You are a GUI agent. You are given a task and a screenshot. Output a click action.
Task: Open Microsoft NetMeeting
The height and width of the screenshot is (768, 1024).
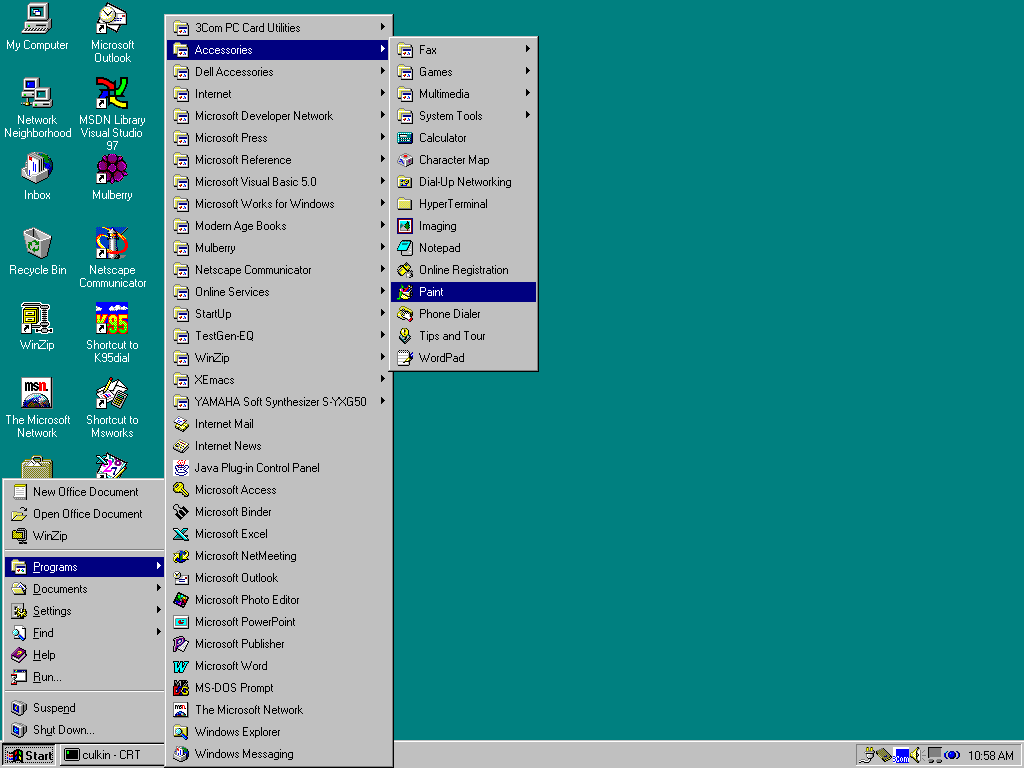tap(279, 556)
